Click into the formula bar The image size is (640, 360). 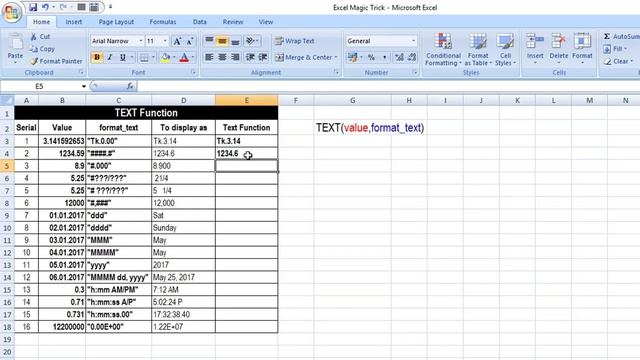388,86
